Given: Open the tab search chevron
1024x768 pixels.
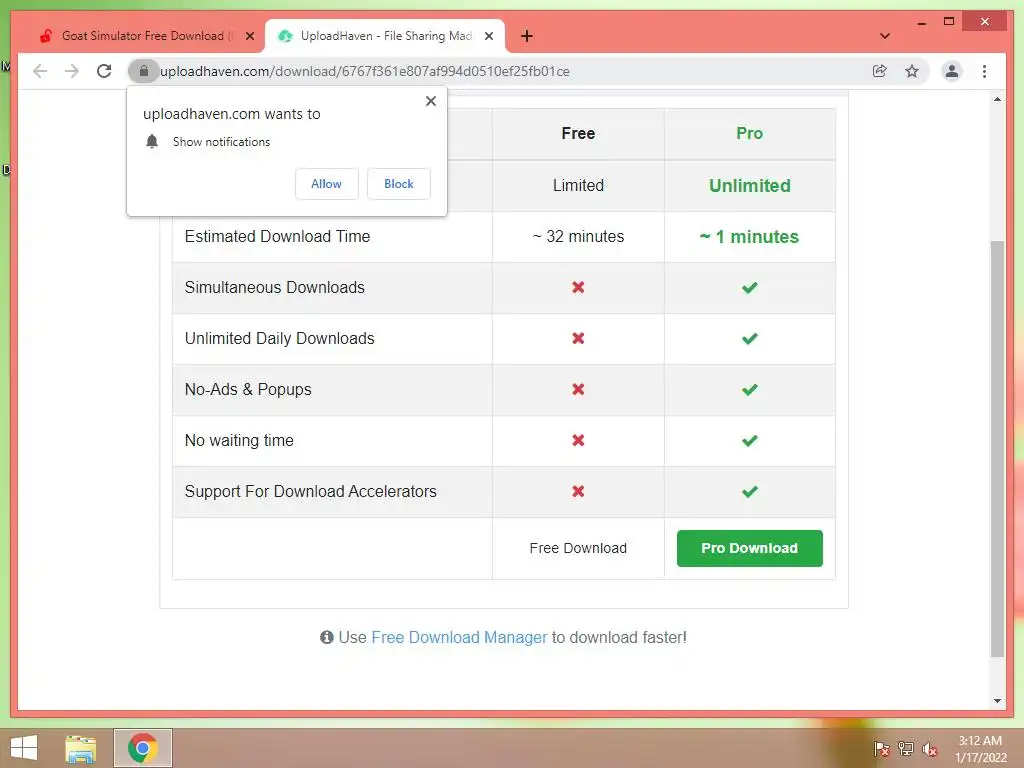Looking at the screenshot, I should 884,36.
